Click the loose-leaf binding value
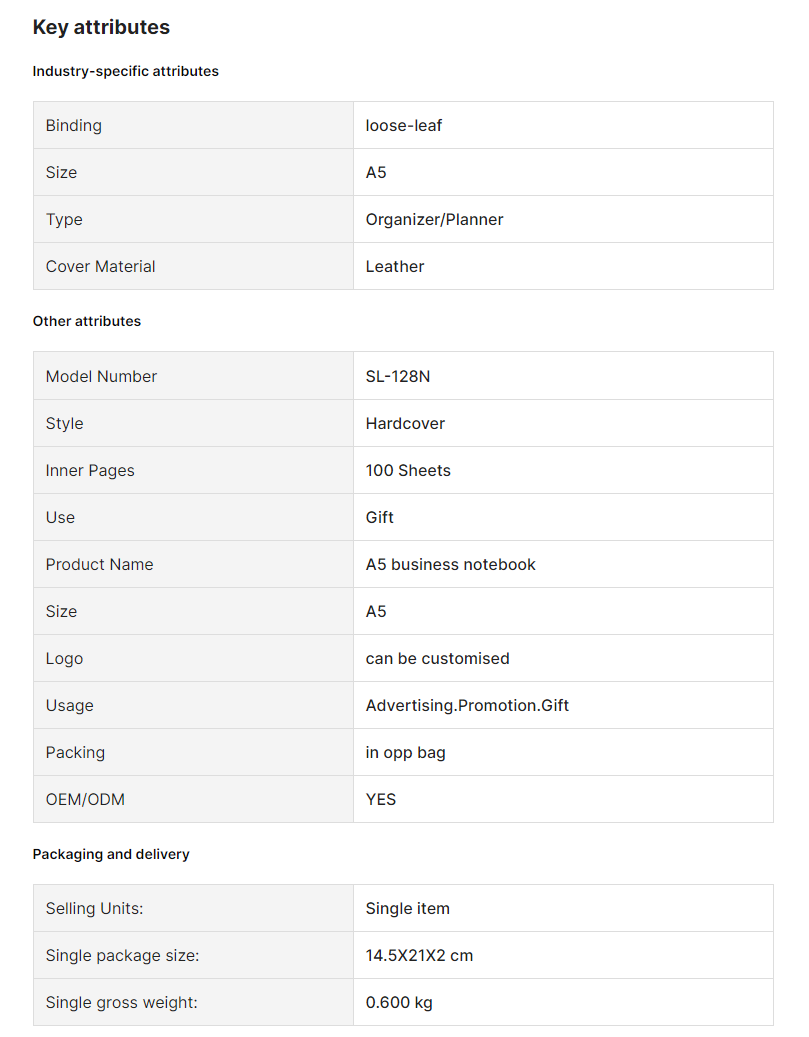This screenshot has height=1037, width=809. pos(404,125)
